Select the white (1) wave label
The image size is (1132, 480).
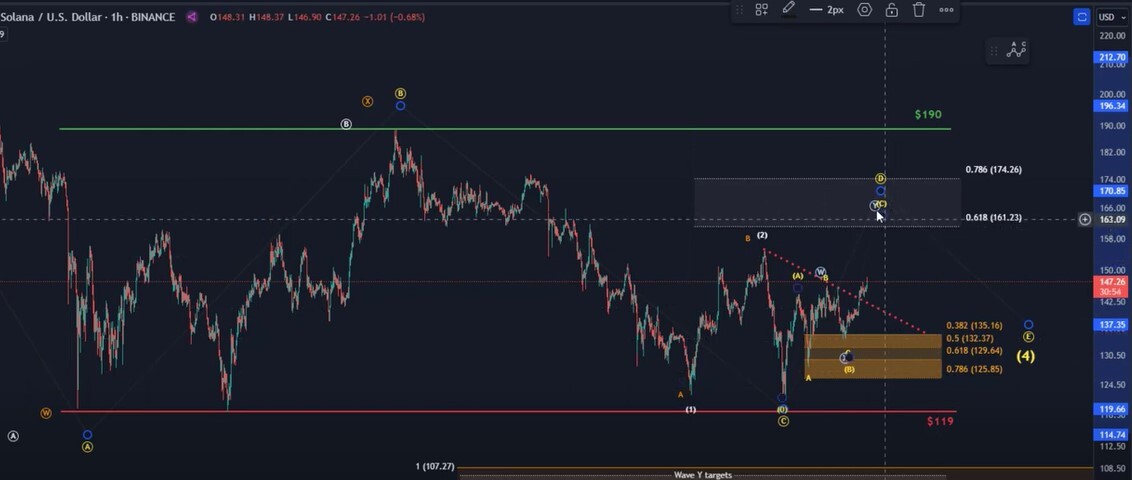691,410
